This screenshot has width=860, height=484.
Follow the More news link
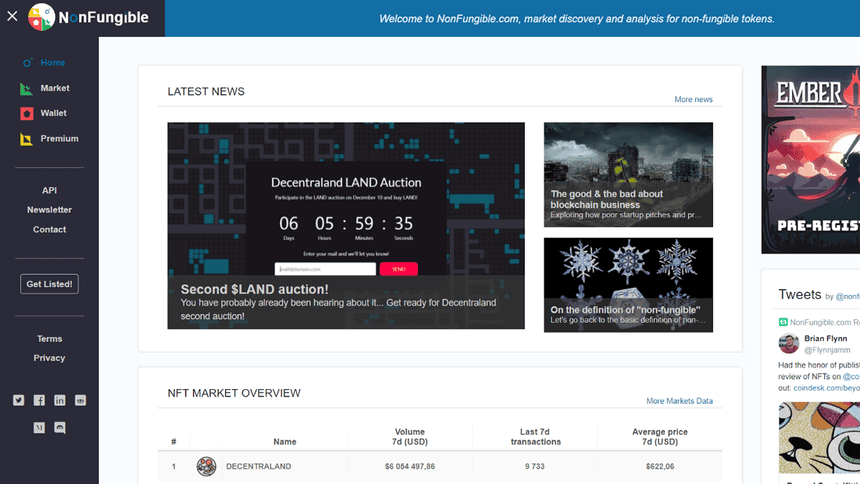click(693, 100)
